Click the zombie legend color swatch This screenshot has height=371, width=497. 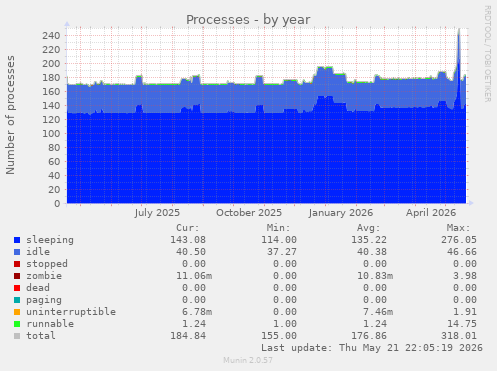coord(17,276)
